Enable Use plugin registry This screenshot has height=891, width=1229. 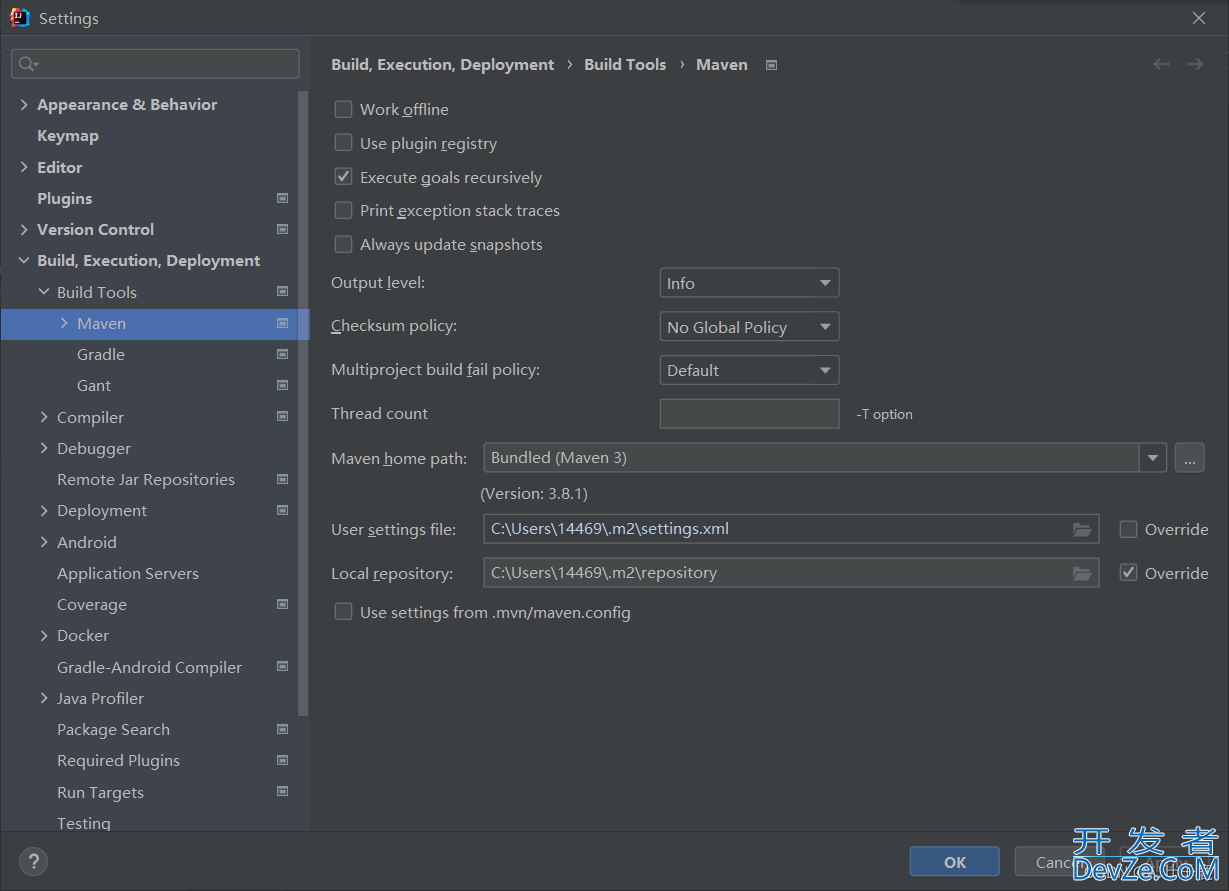[x=343, y=143]
